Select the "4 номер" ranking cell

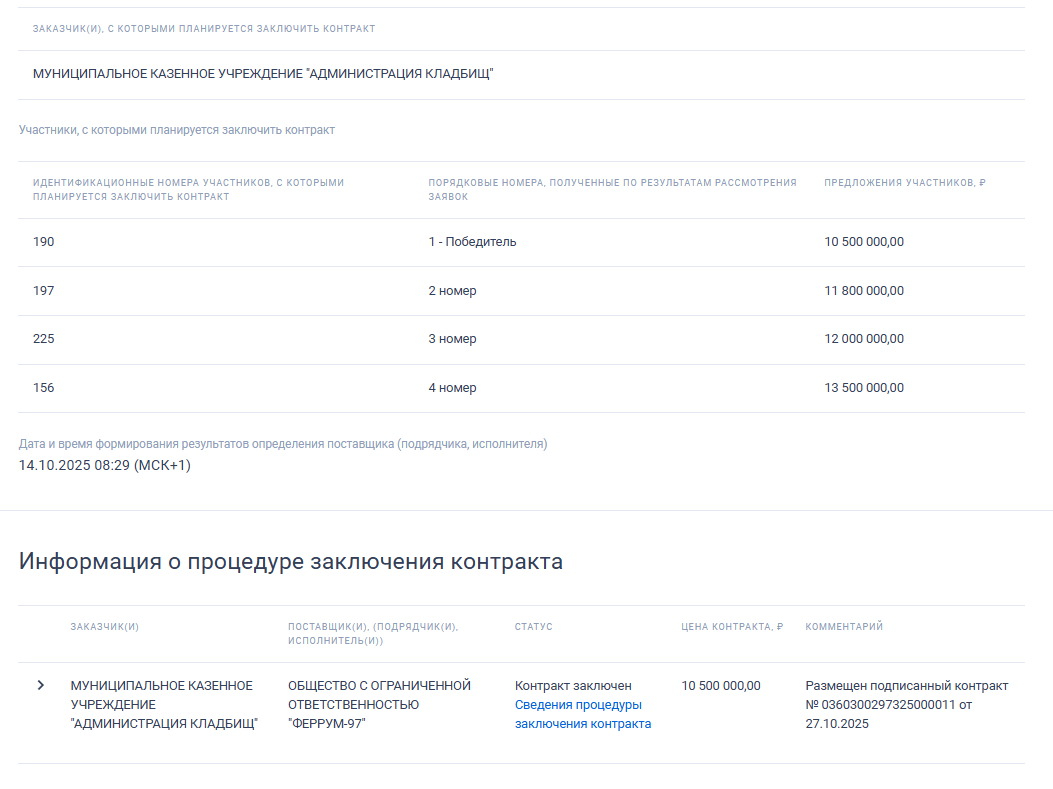click(452, 388)
